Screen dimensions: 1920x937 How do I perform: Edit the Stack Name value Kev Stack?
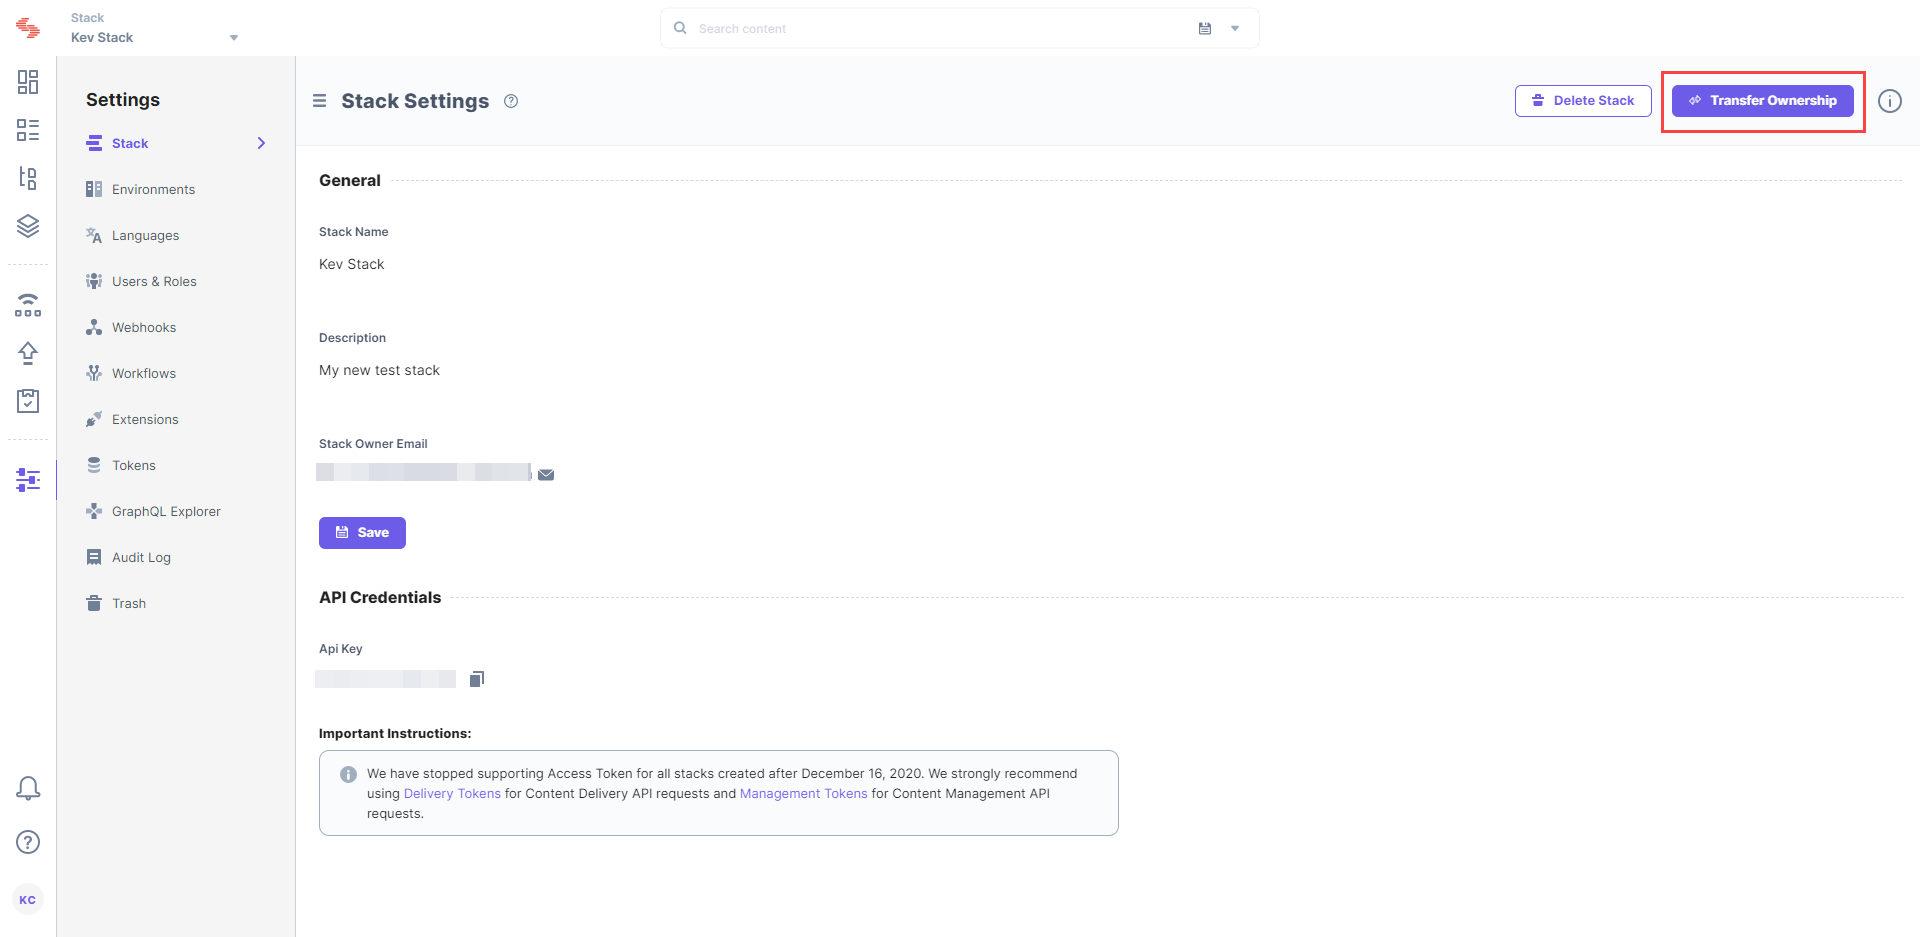pos(352,264)
